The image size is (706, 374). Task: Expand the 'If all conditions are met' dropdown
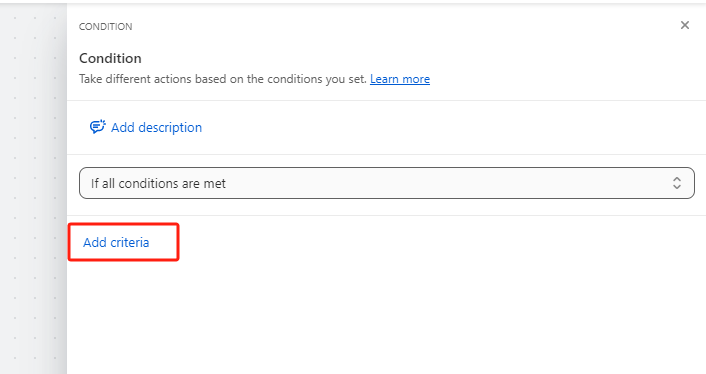[387, 183]
